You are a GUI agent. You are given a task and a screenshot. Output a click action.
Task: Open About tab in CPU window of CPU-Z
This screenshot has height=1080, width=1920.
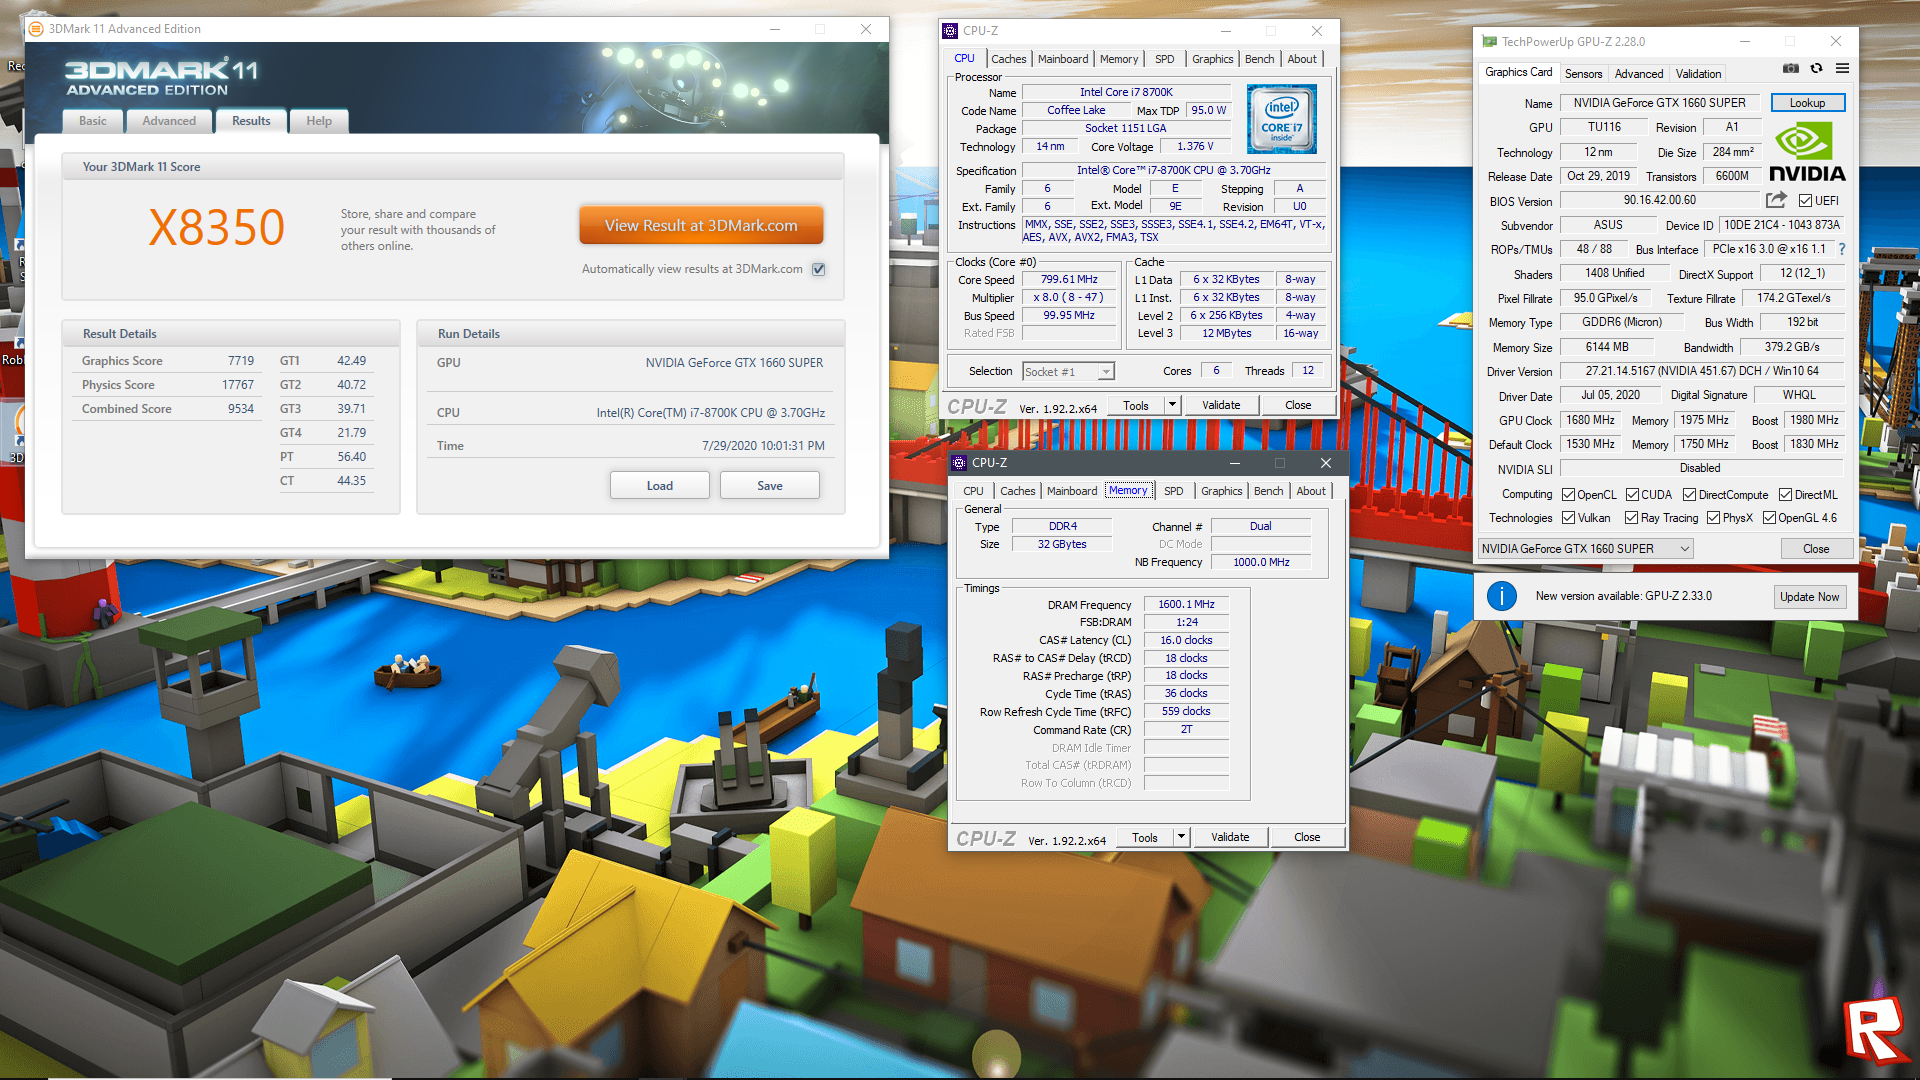pyautogui.click(x=1301, y=59)
